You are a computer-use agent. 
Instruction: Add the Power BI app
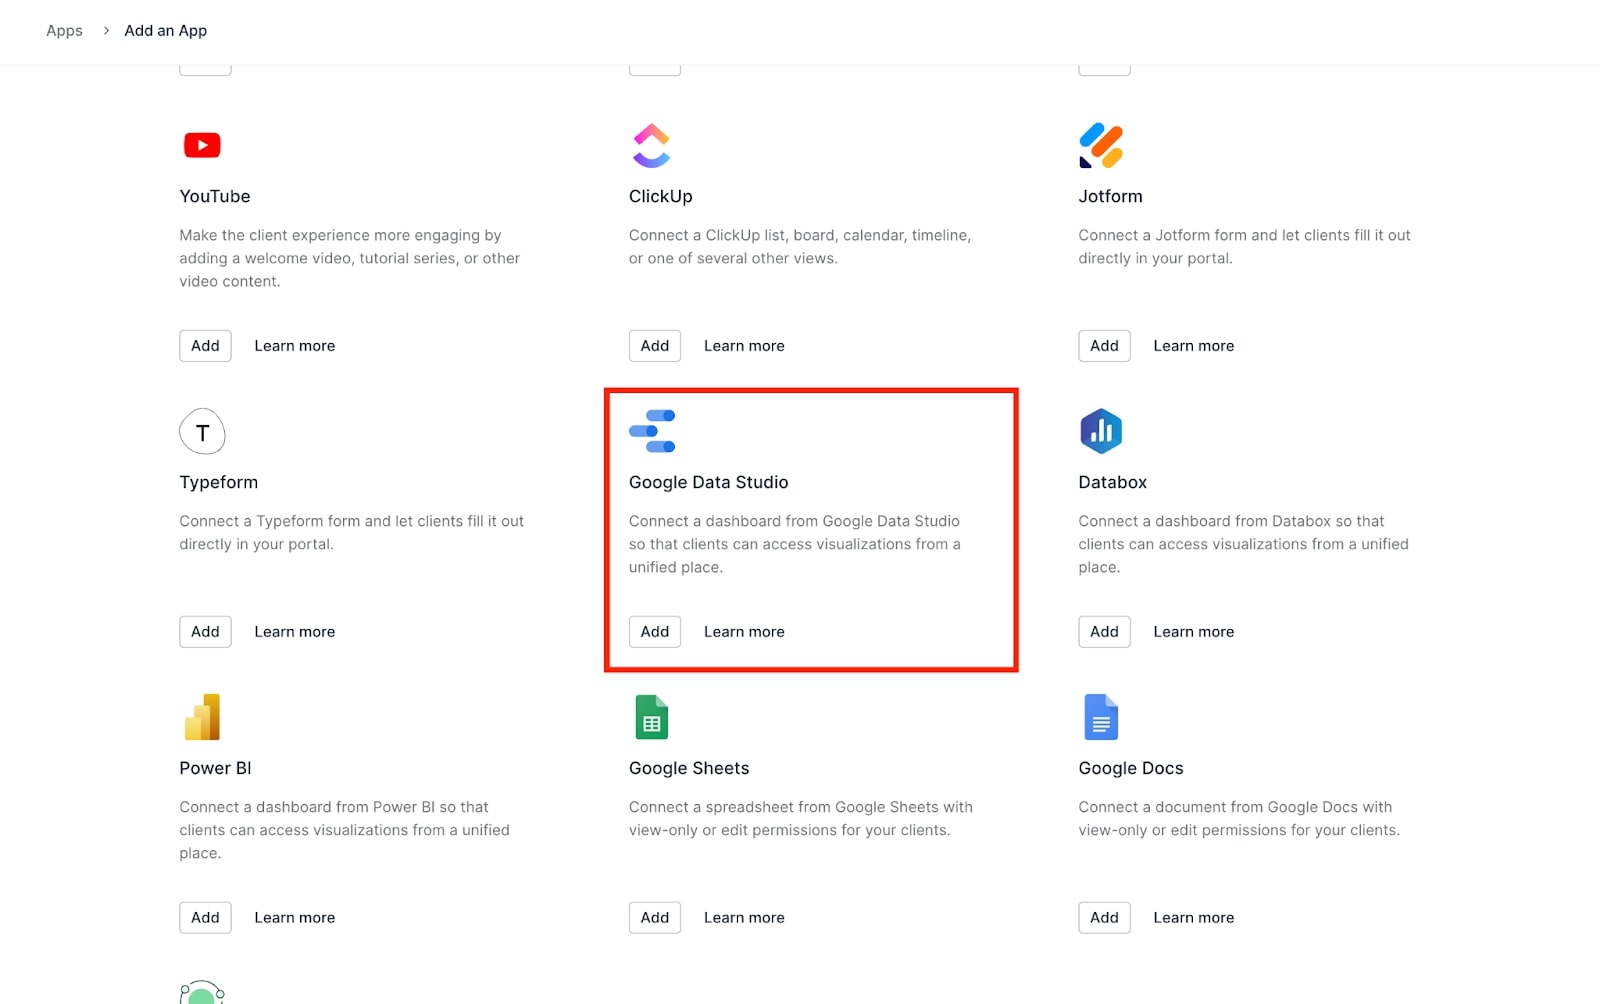205,918
